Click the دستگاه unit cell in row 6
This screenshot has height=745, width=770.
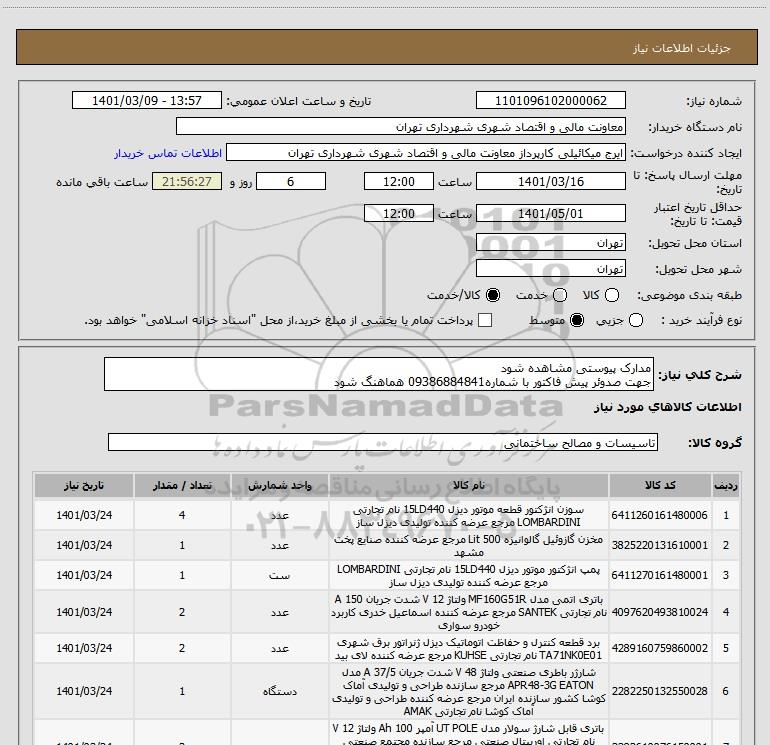tap(279, 691)
